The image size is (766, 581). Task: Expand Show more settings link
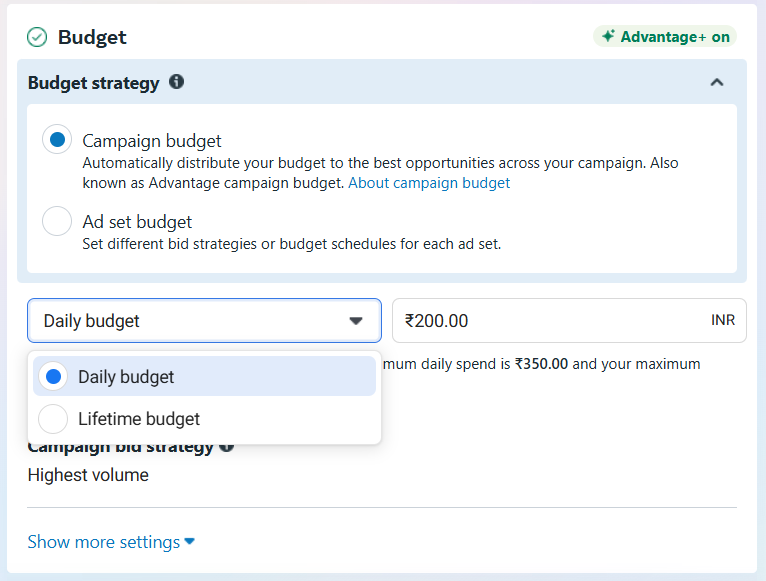click(x=111, y=542)
